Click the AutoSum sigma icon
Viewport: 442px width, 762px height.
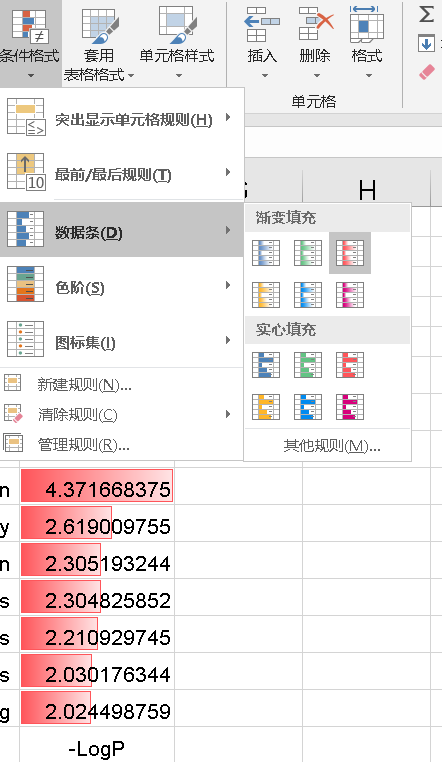(426, 14)
